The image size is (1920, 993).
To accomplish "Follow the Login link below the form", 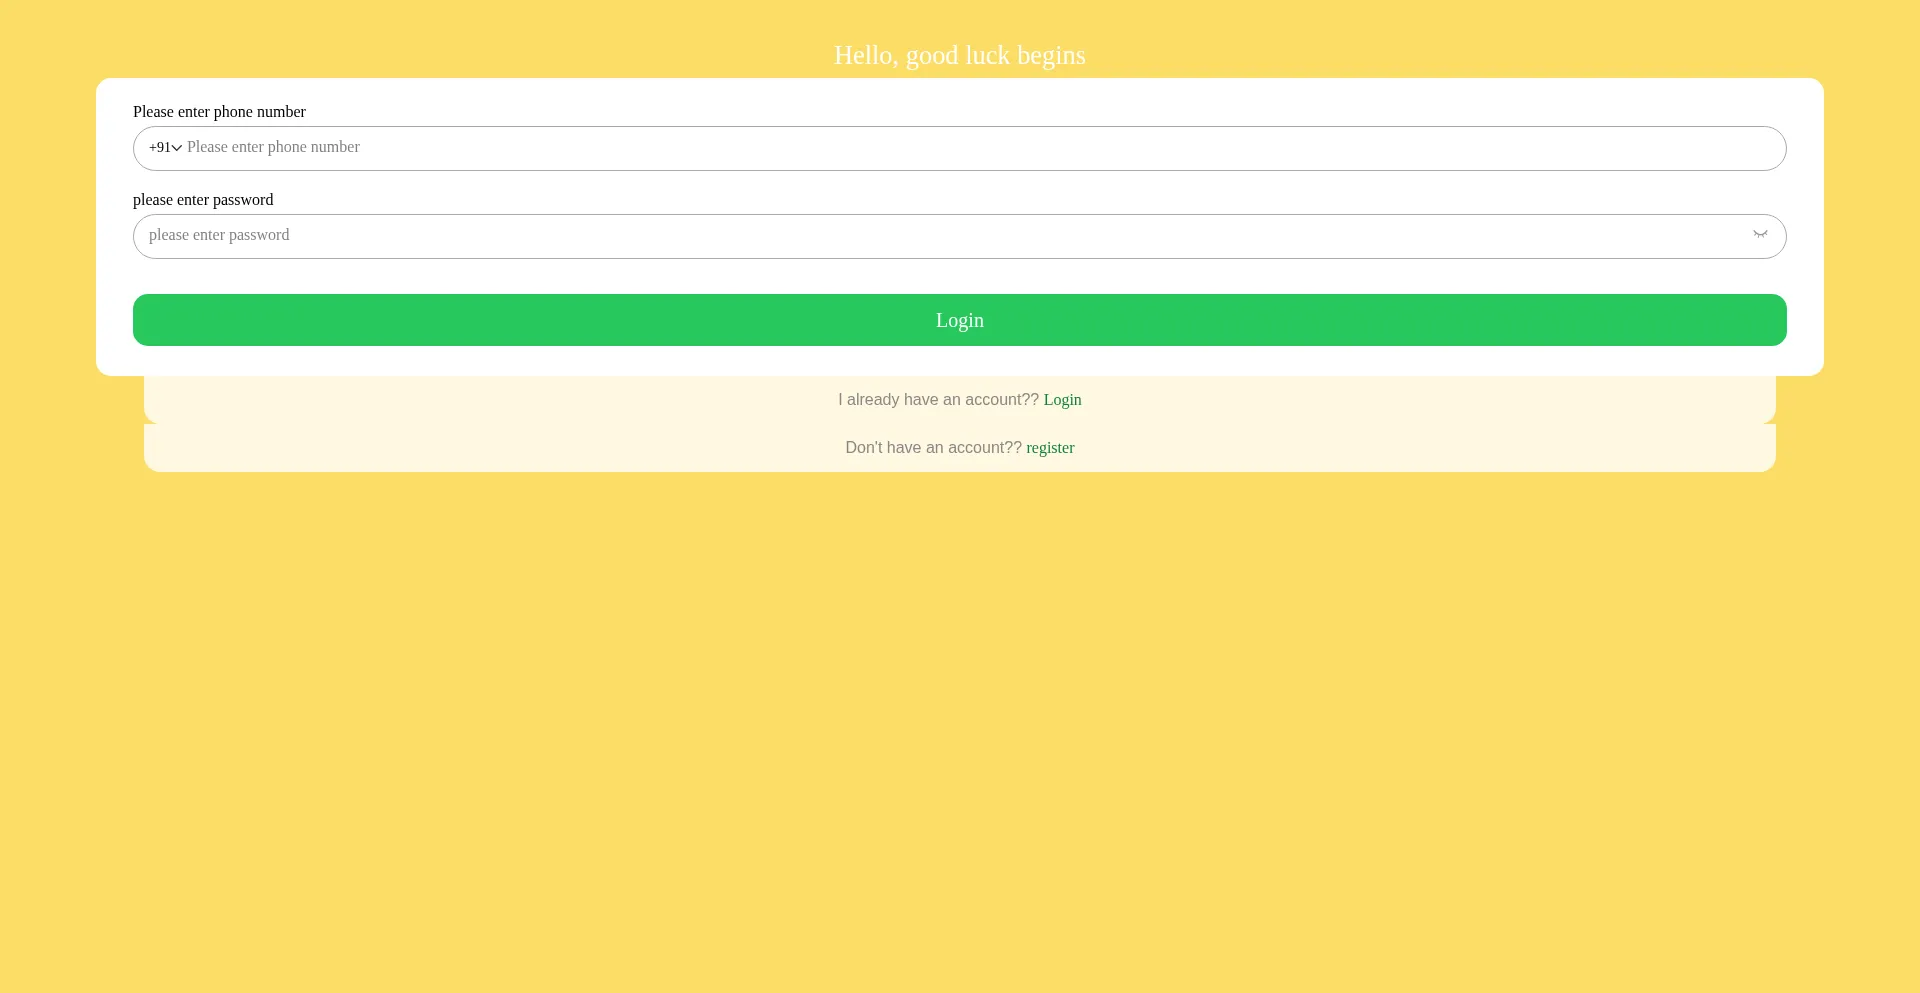I will pyautogui.click(x=1062, y=400).
